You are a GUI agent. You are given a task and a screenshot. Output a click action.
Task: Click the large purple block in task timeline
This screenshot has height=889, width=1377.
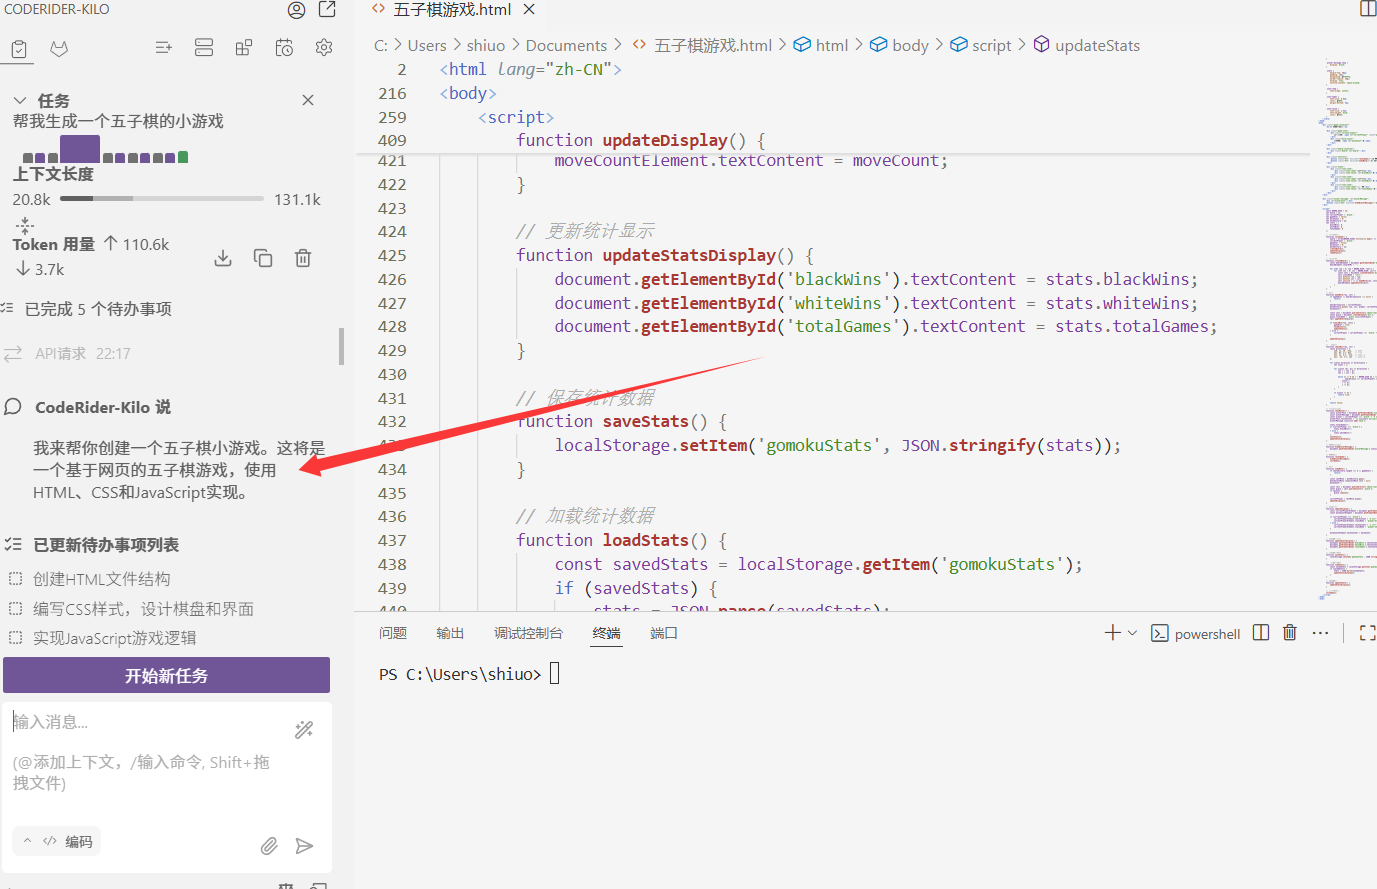[x=80, y=149]
